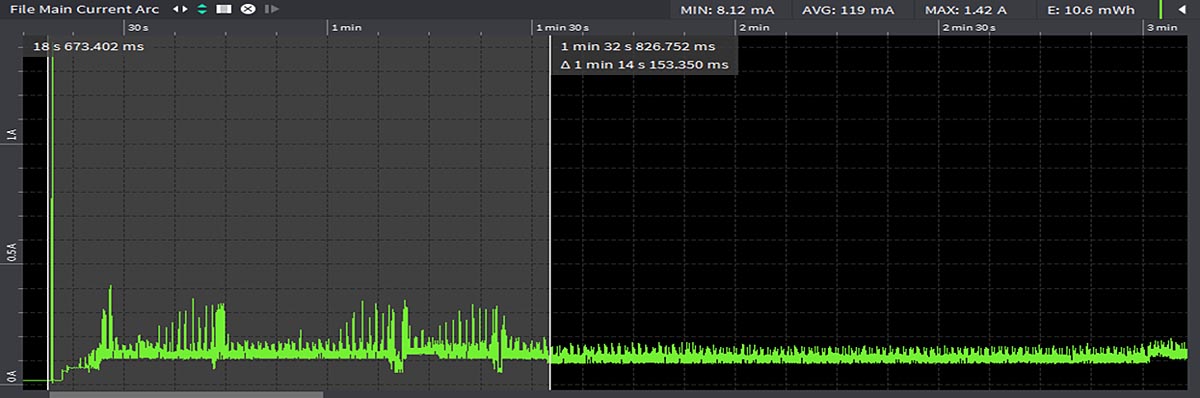Click the 1 min tick on time ruler
This screenshot has height=398, width=1200.
tap(345, 27)
